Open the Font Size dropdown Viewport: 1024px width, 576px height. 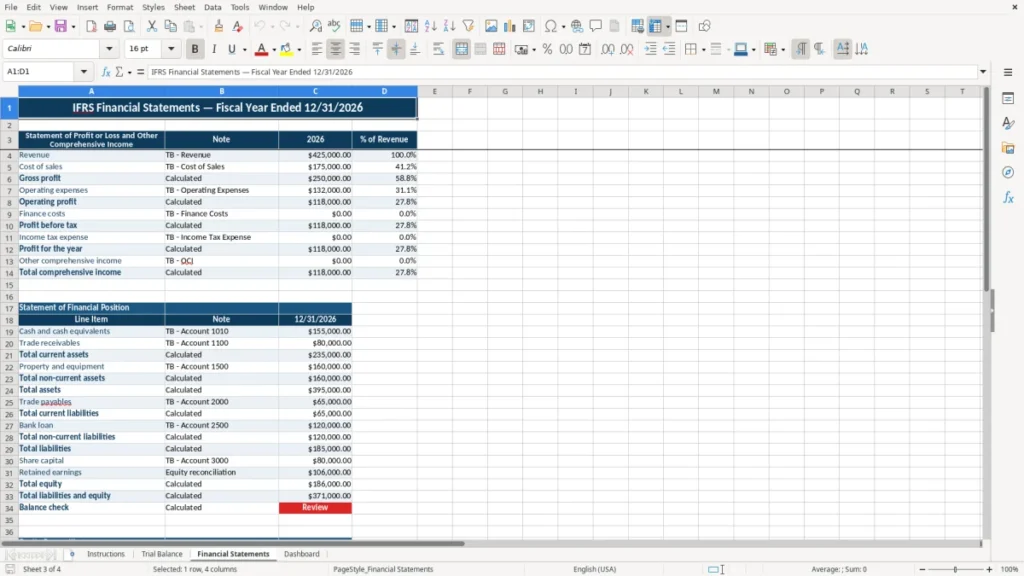(x=171, y=49)
